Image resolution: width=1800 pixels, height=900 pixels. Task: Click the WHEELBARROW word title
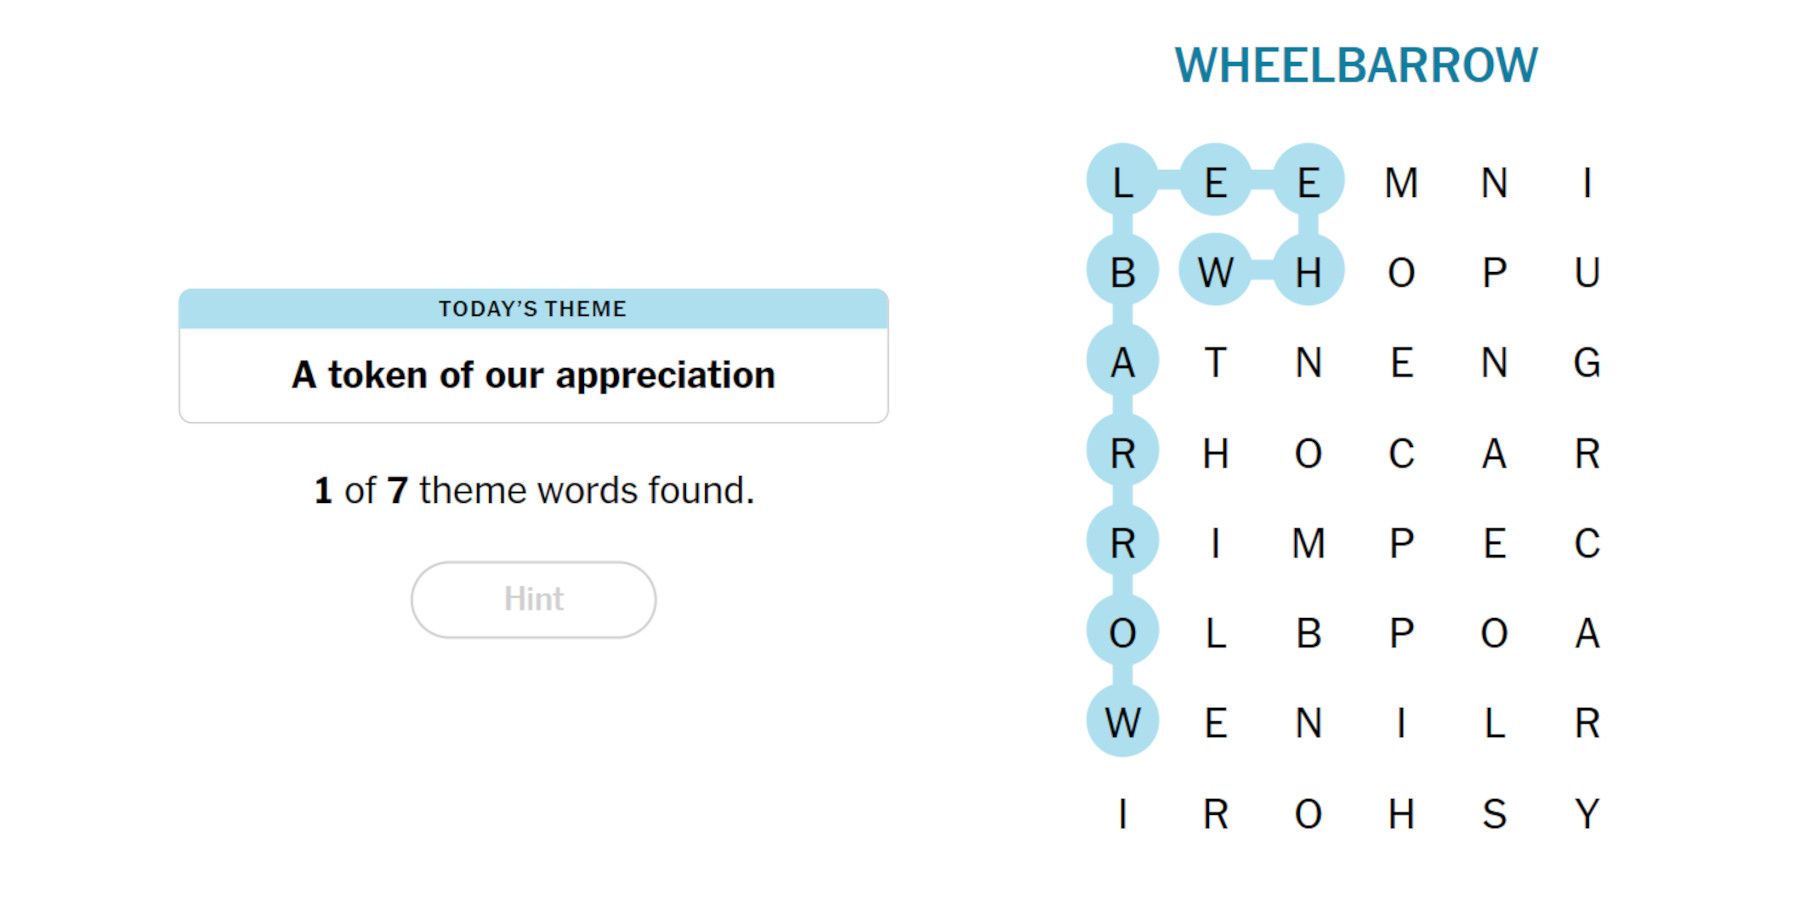click(x=1355, y=66)
